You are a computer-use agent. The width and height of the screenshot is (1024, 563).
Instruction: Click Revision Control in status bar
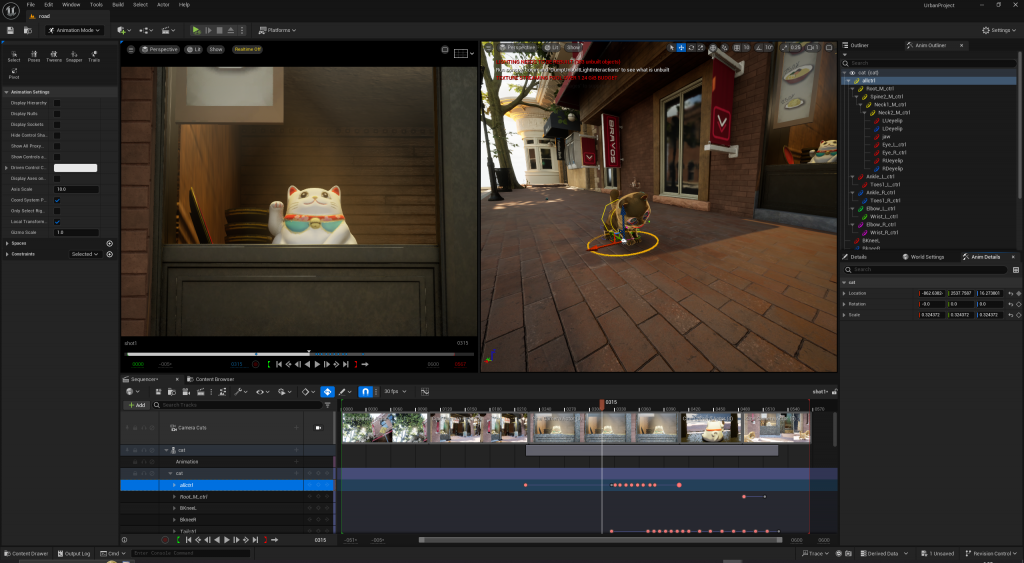[x=991, y=553]
